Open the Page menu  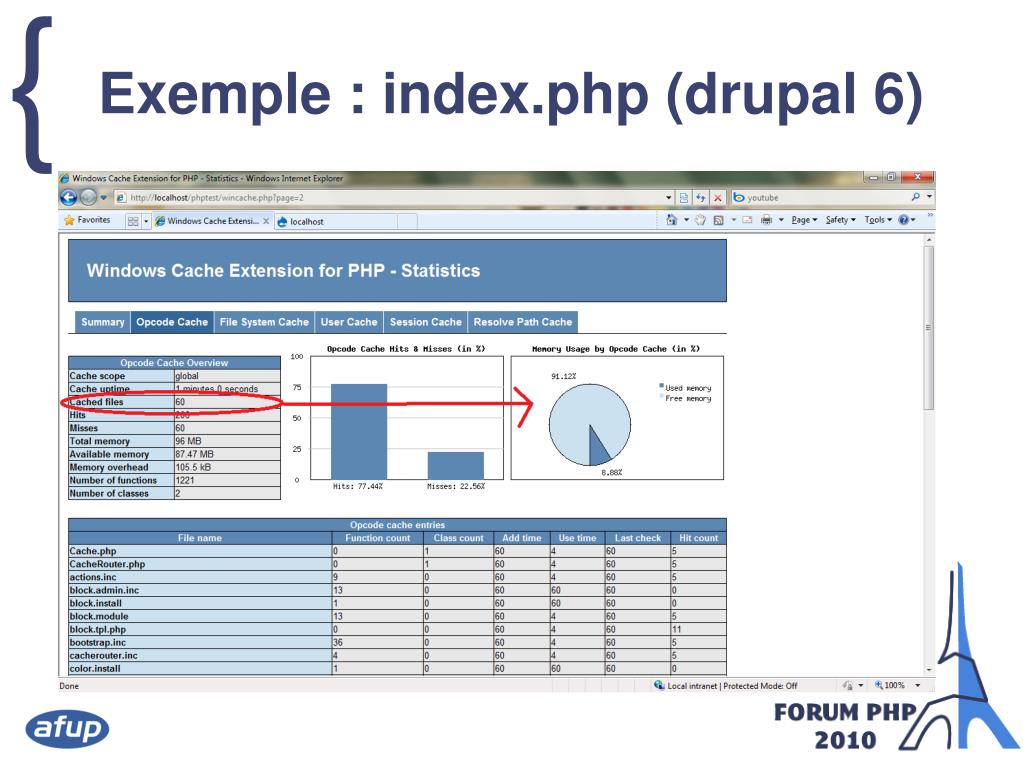tap(804, 220)
